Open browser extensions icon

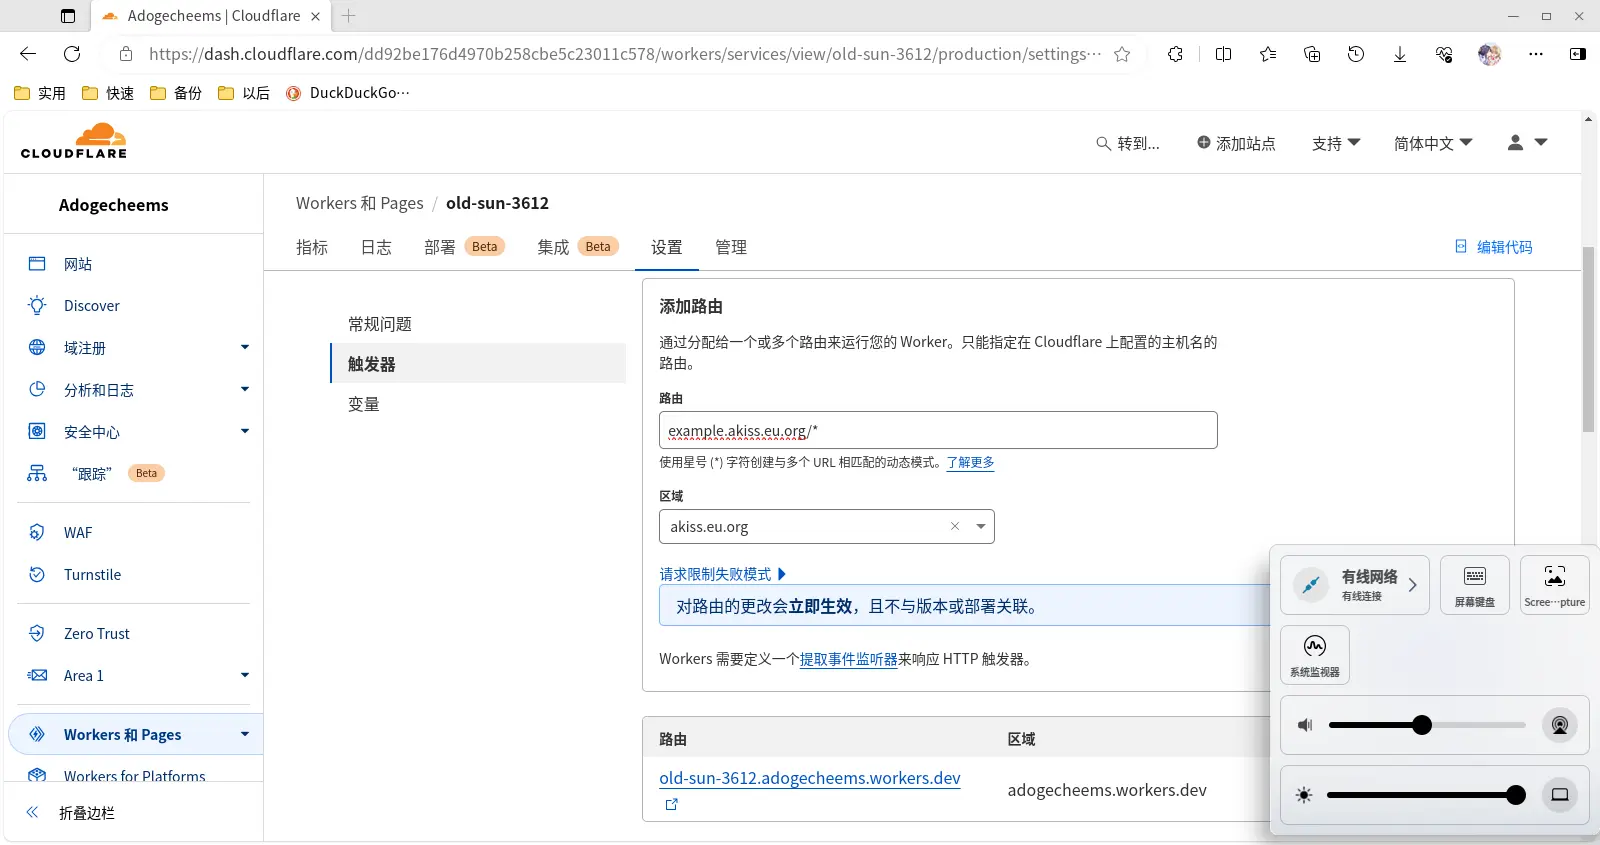pos(1175,54)
